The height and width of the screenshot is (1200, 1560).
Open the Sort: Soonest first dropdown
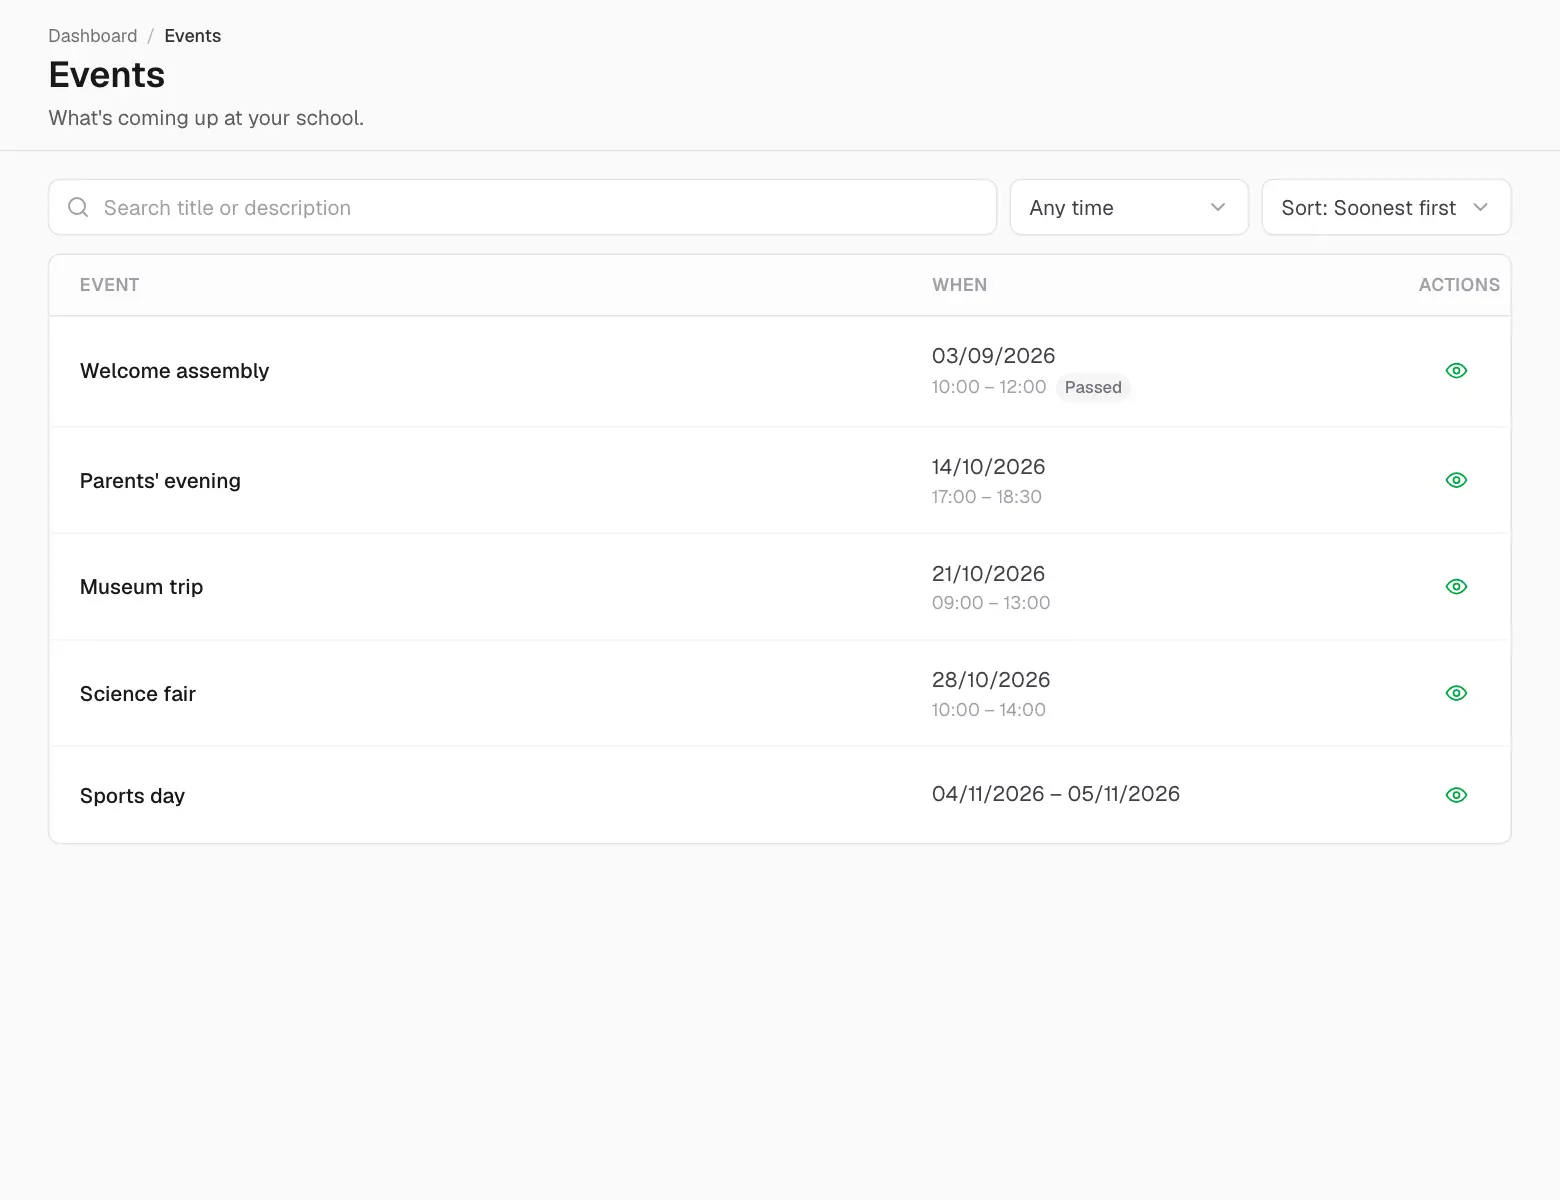pyautogui.click(x=1386, y=207)
